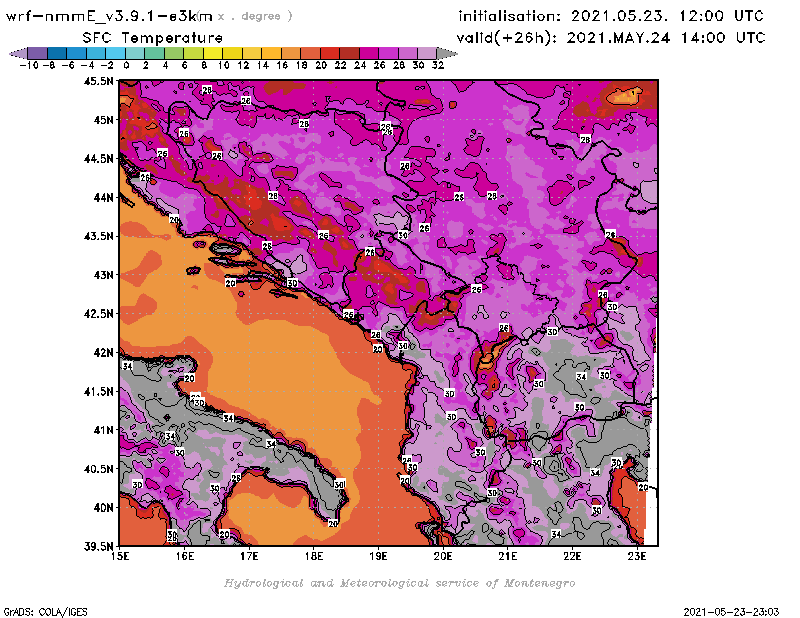Click the '24' value under the color scale

coord(360,66)
